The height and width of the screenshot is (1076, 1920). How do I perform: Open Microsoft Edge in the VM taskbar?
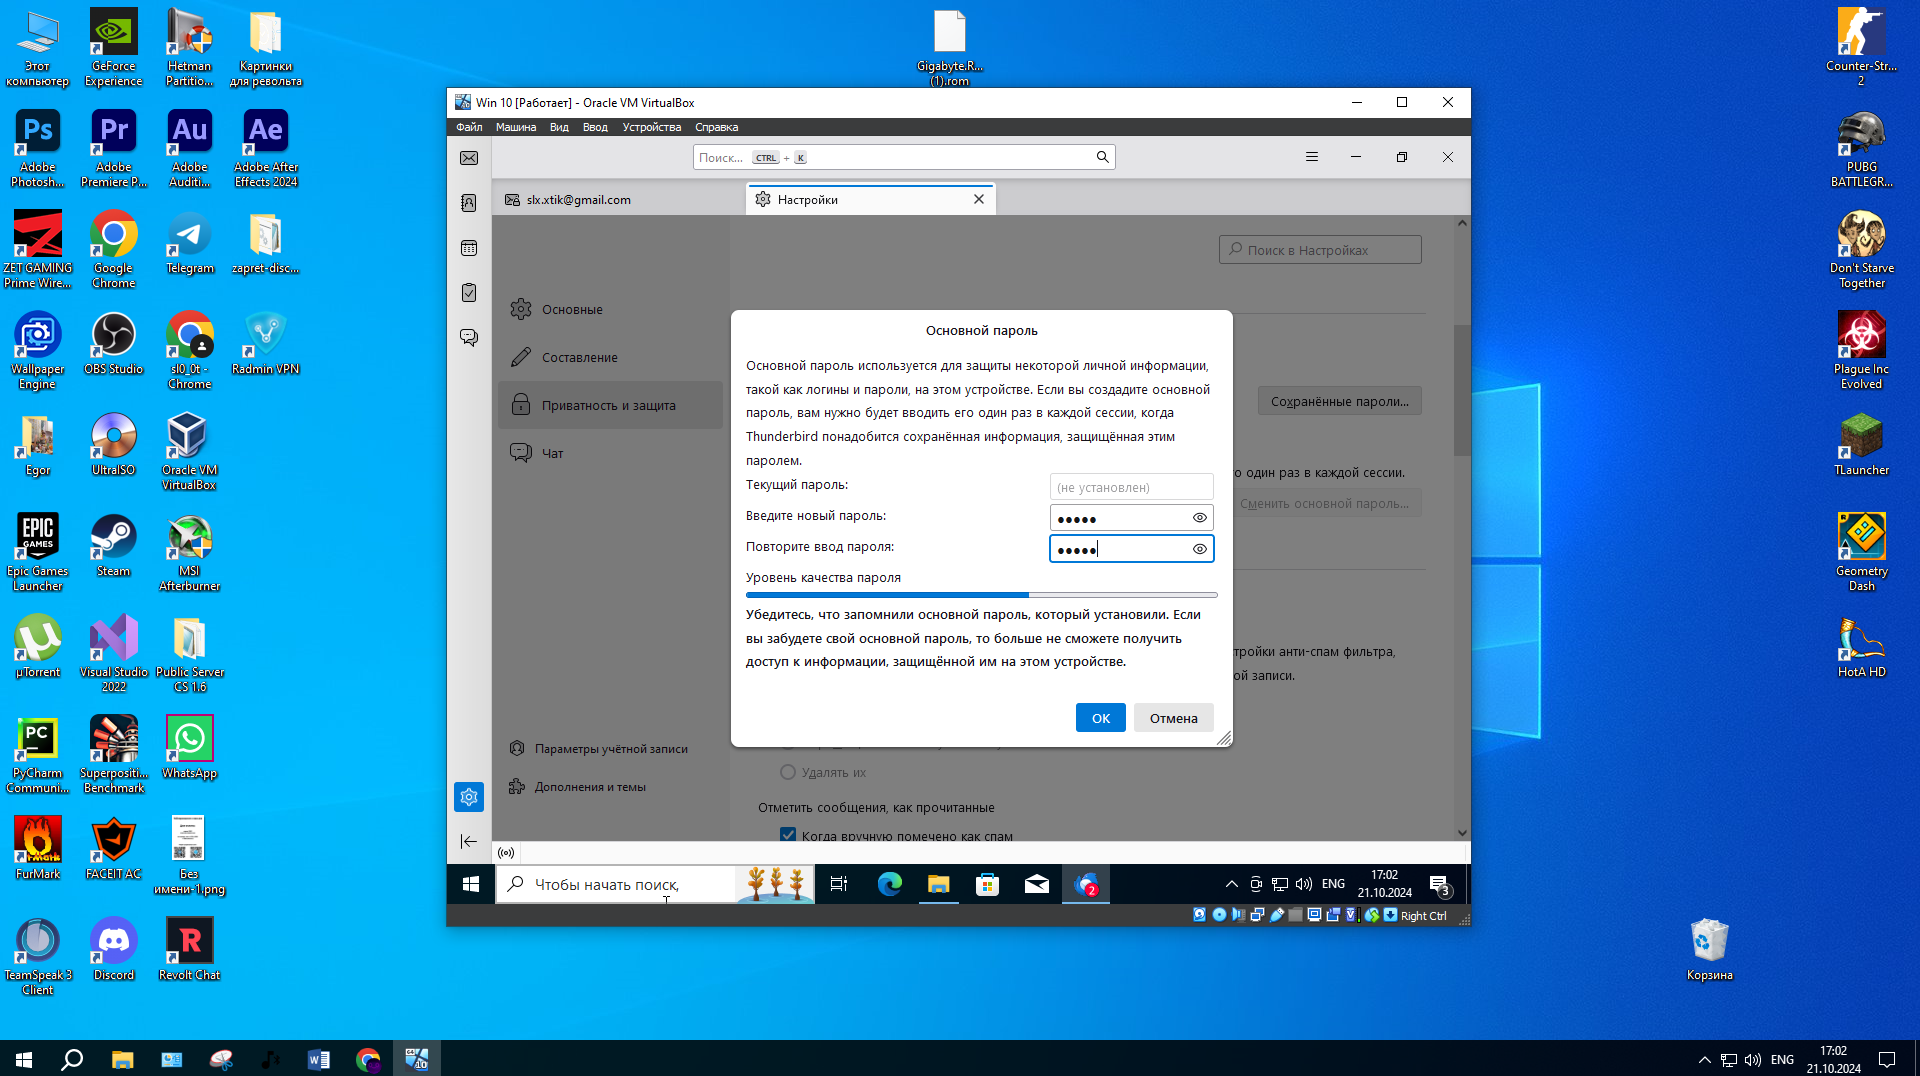click(889, 884)
